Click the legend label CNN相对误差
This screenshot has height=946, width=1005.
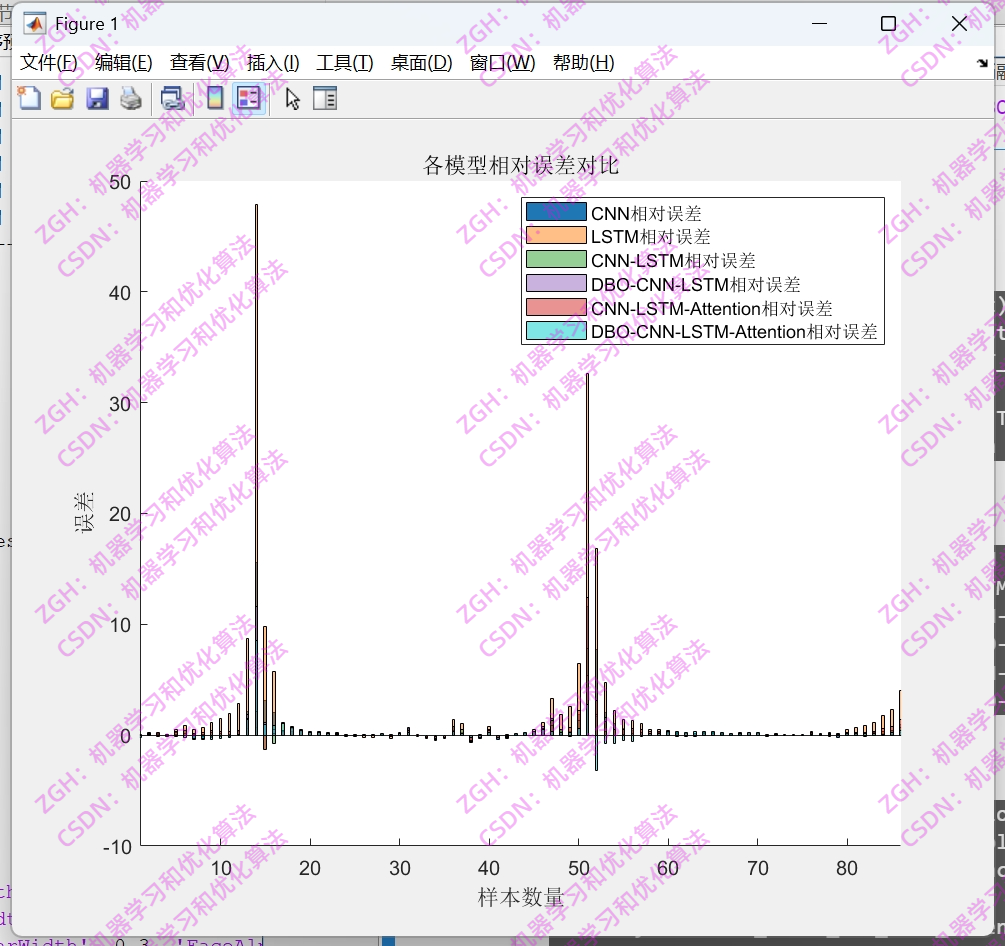pyautogui.click(x=646, y=213)
